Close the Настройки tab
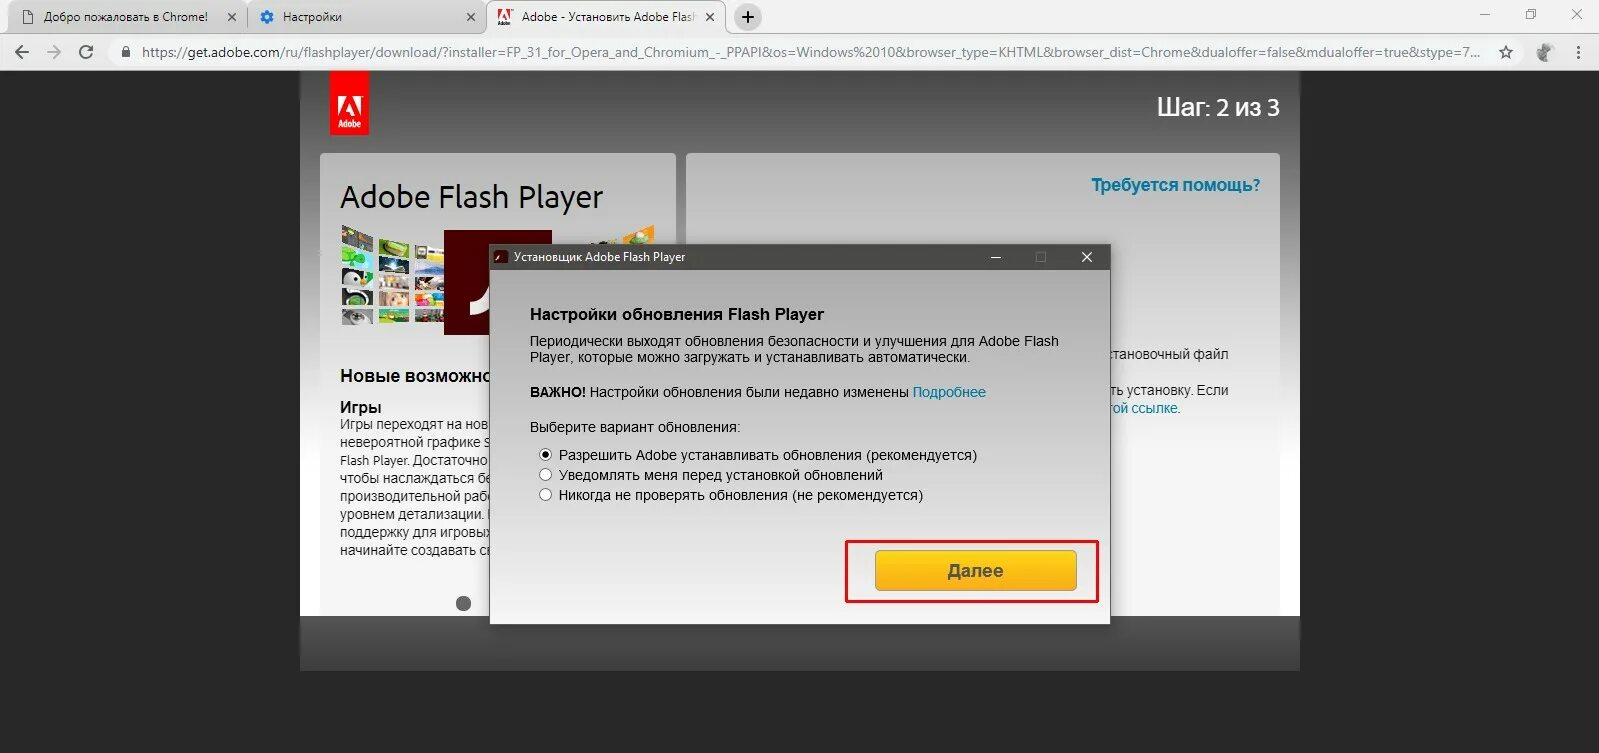This screenshot has height=753, width=1599. [471, 17]
